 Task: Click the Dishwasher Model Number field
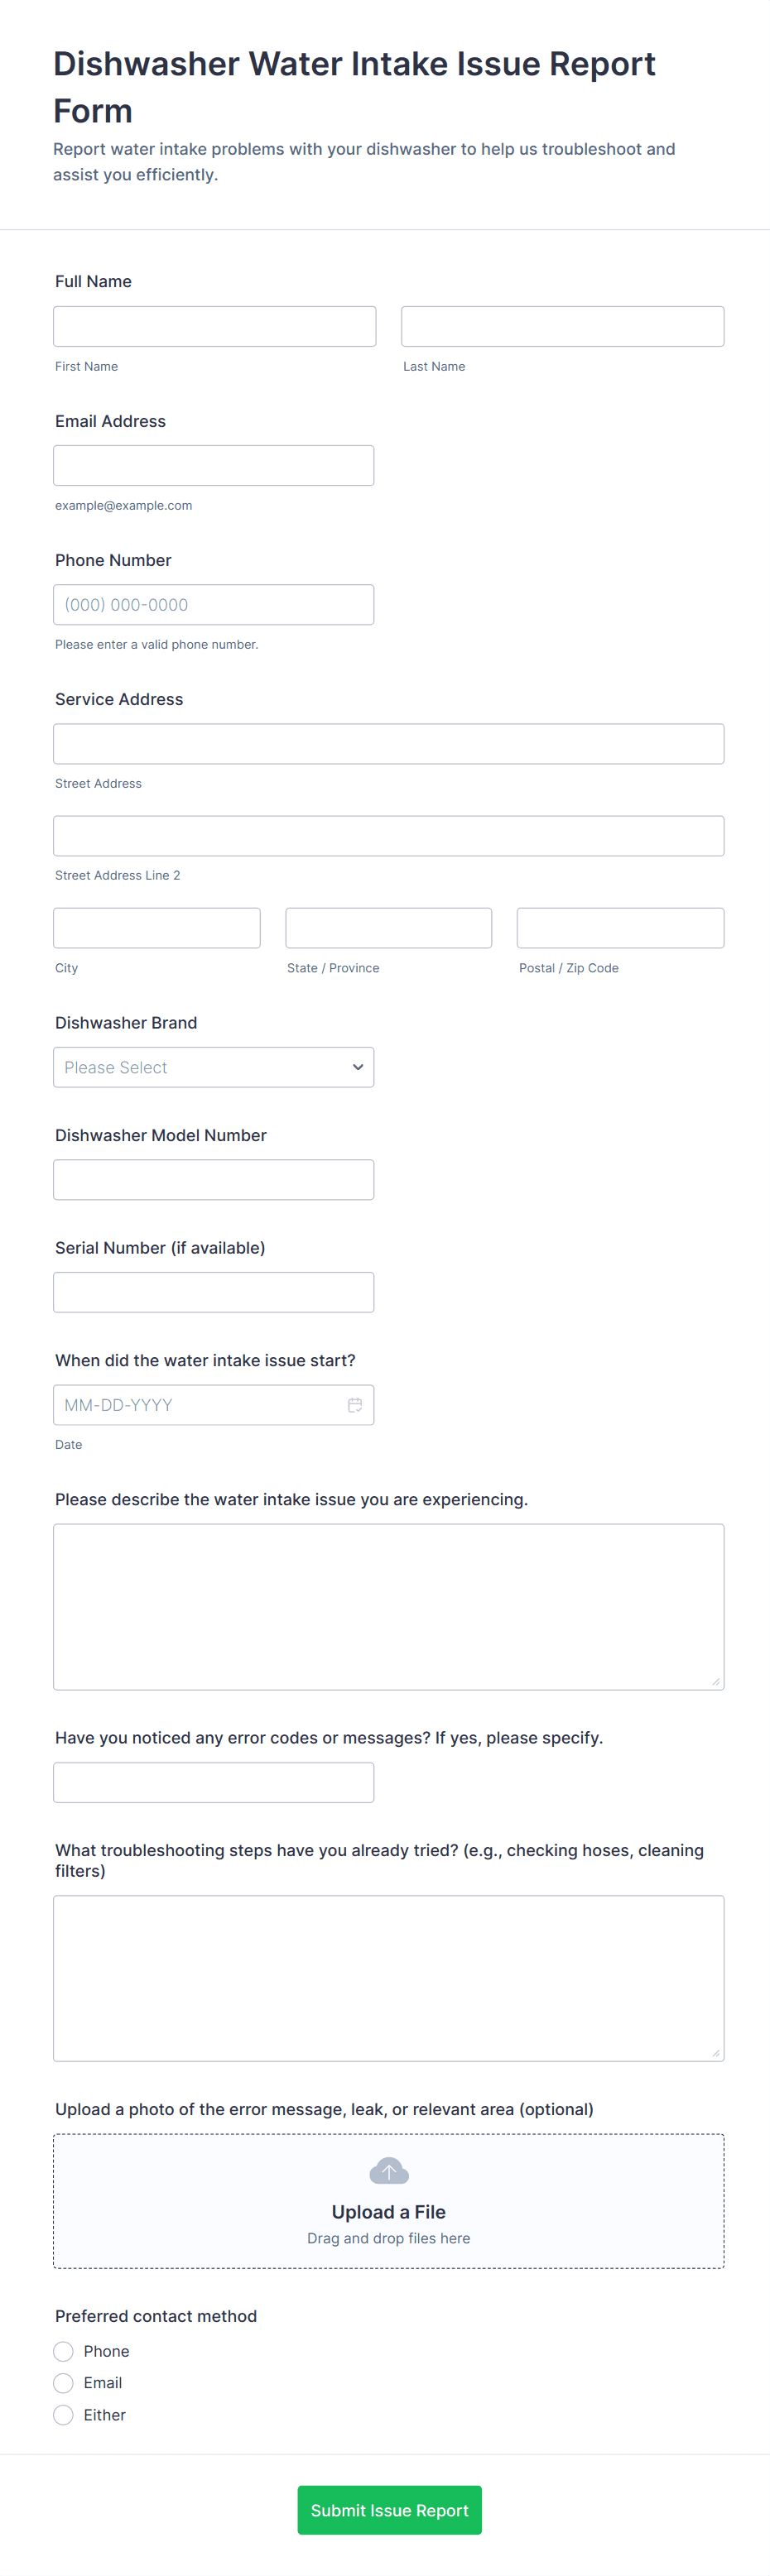tap(213, 1180)
